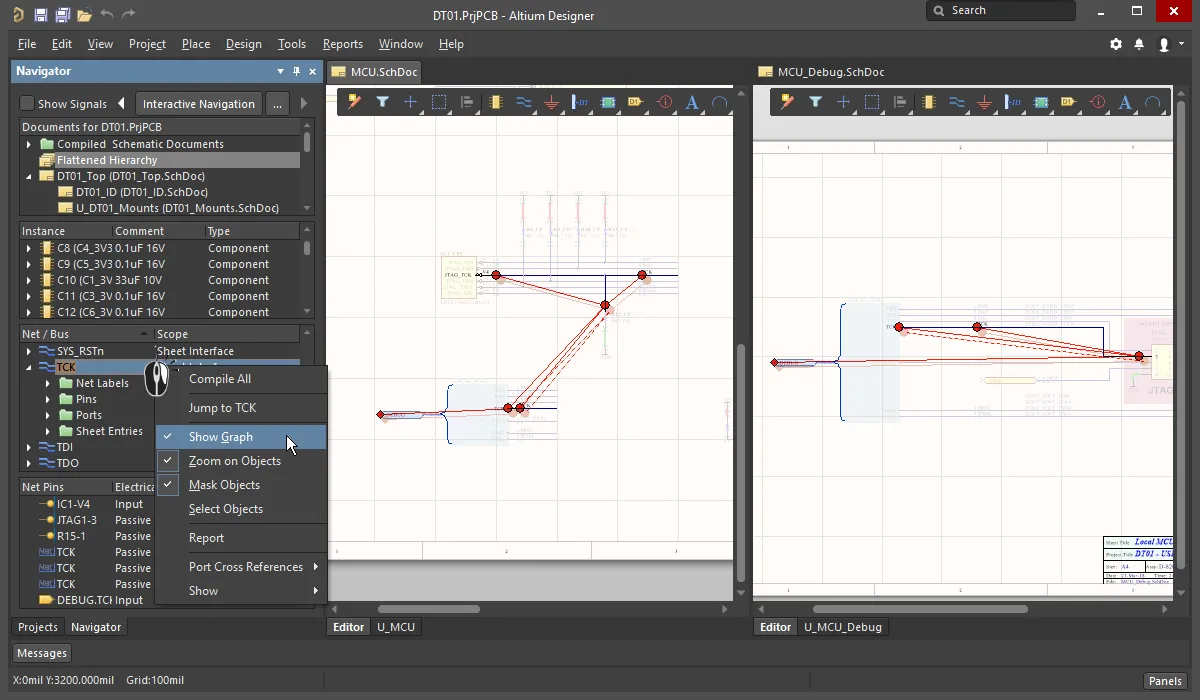
Task: Click the Save All icon in the title bar
Action: point(62,15)
